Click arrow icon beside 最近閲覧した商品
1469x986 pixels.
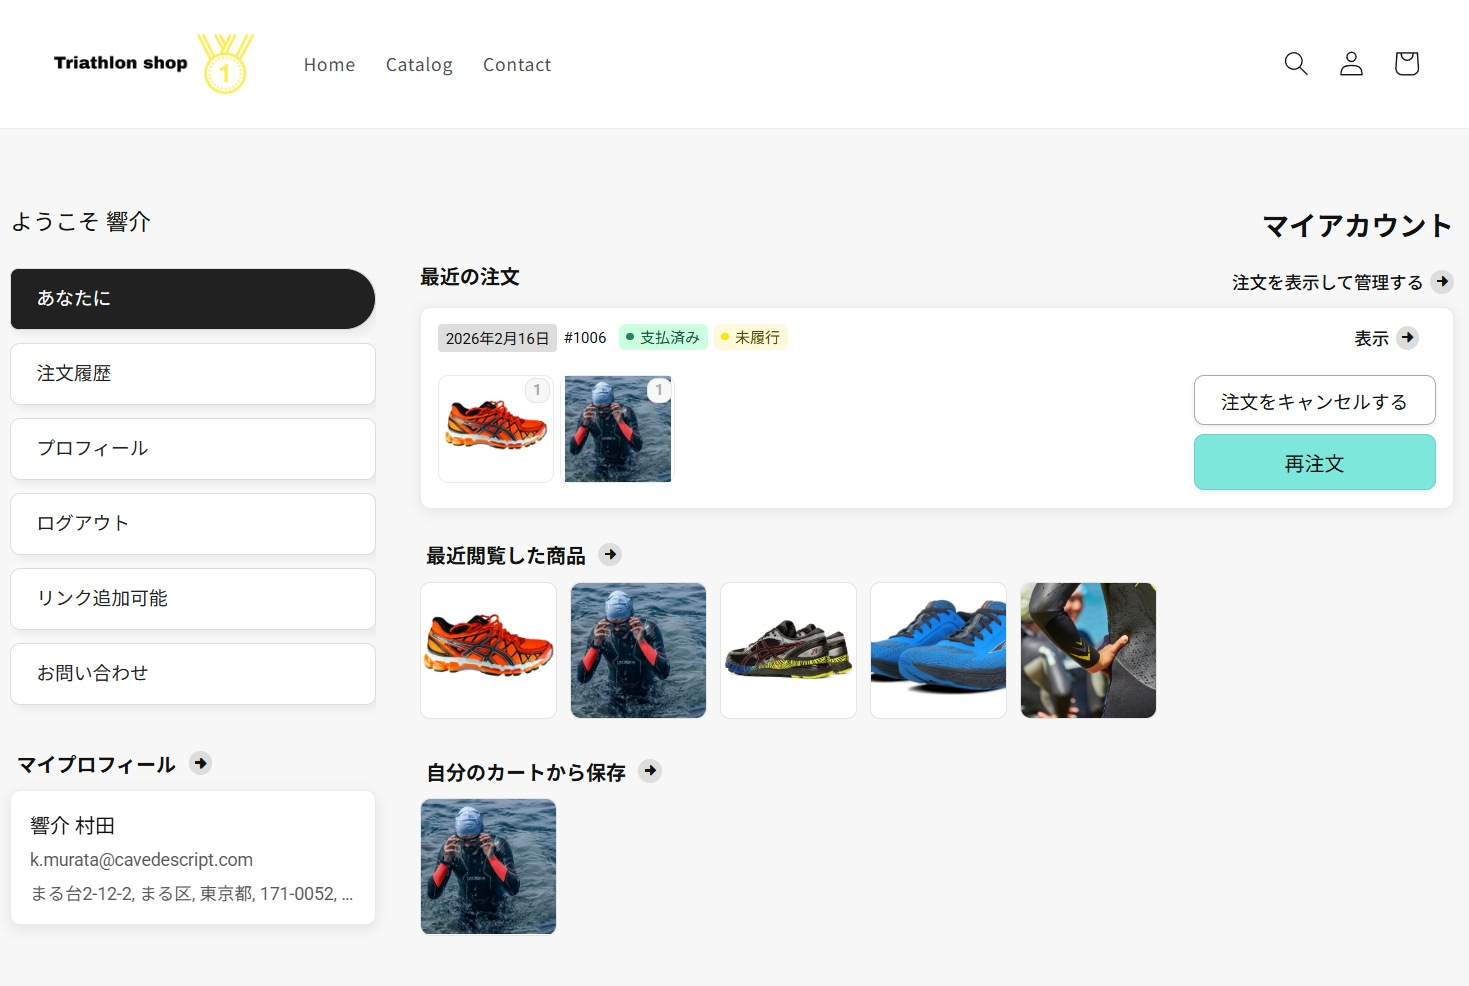610,555
